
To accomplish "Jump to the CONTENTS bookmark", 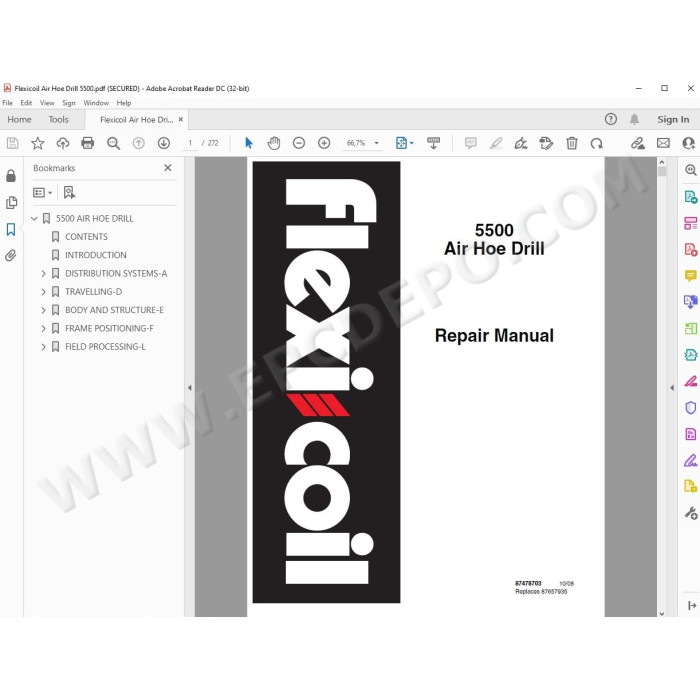I will point(86,237).
